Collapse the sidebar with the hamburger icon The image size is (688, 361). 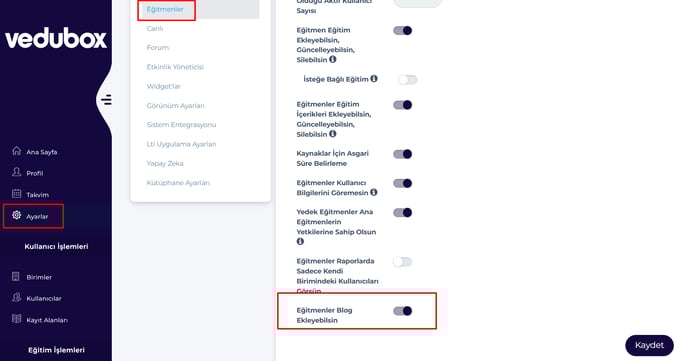coord(107,100)
